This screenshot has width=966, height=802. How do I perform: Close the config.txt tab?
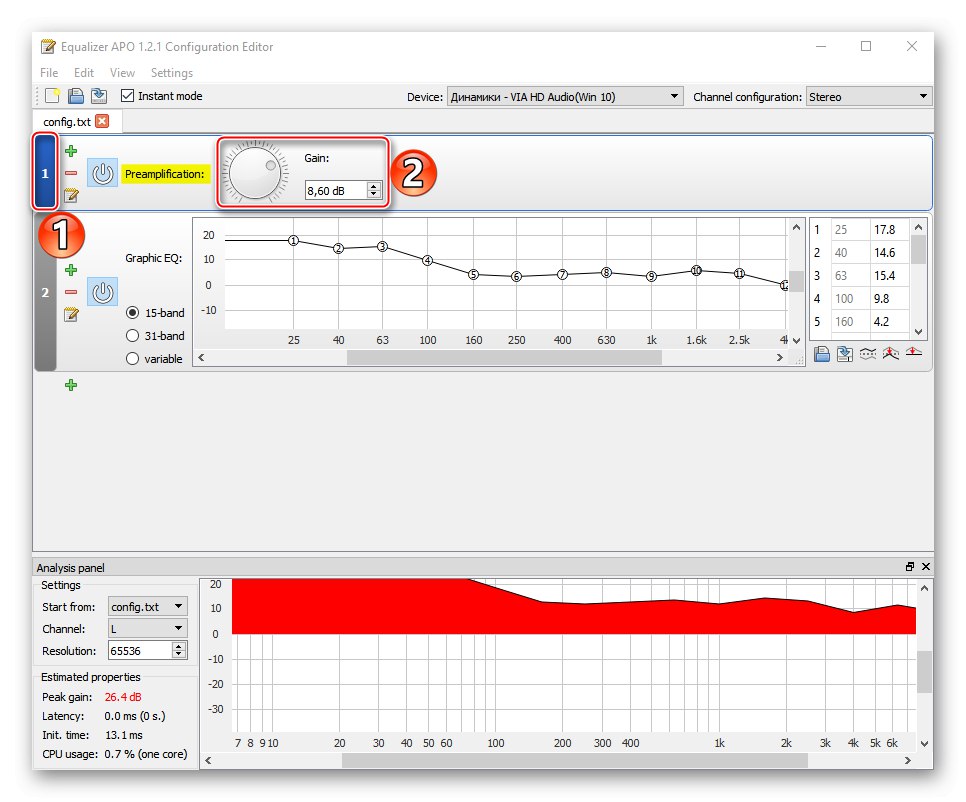[102, 121]
